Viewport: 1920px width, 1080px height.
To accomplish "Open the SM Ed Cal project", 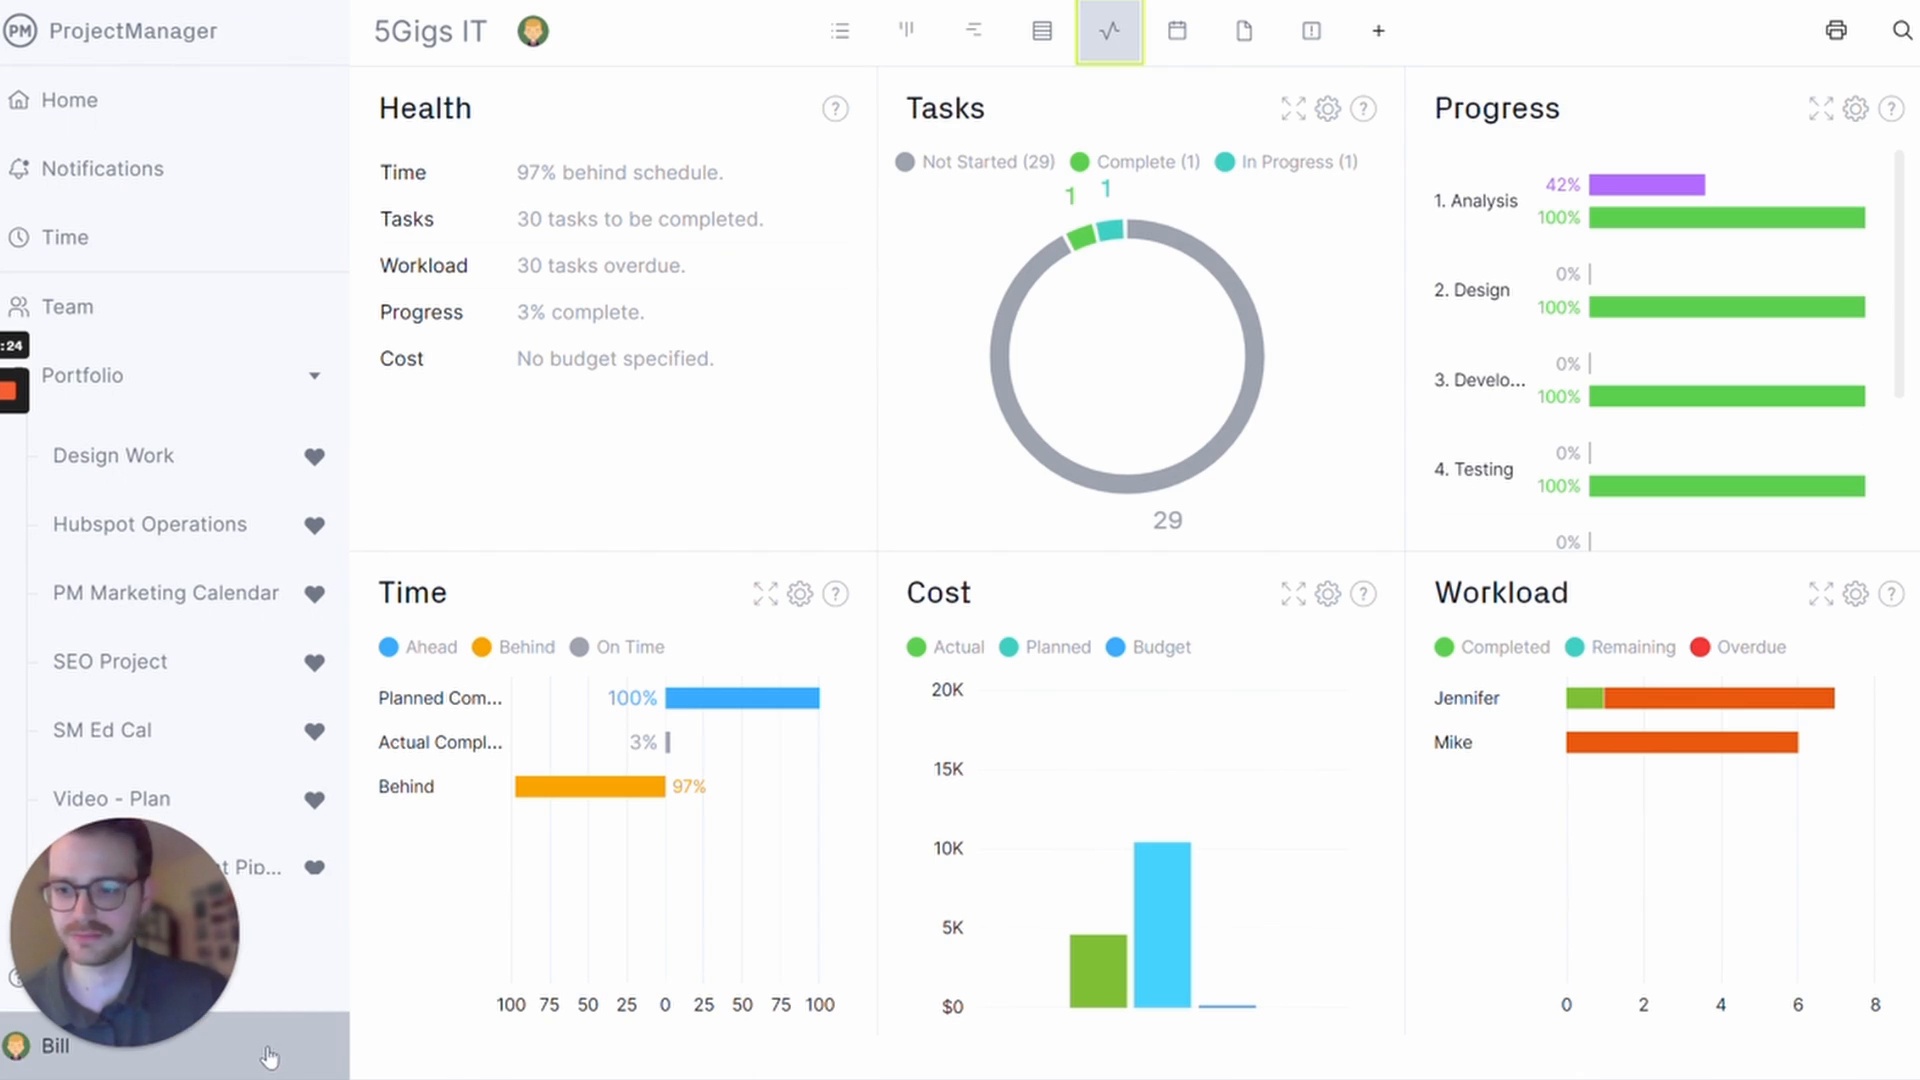I will 102,731.
